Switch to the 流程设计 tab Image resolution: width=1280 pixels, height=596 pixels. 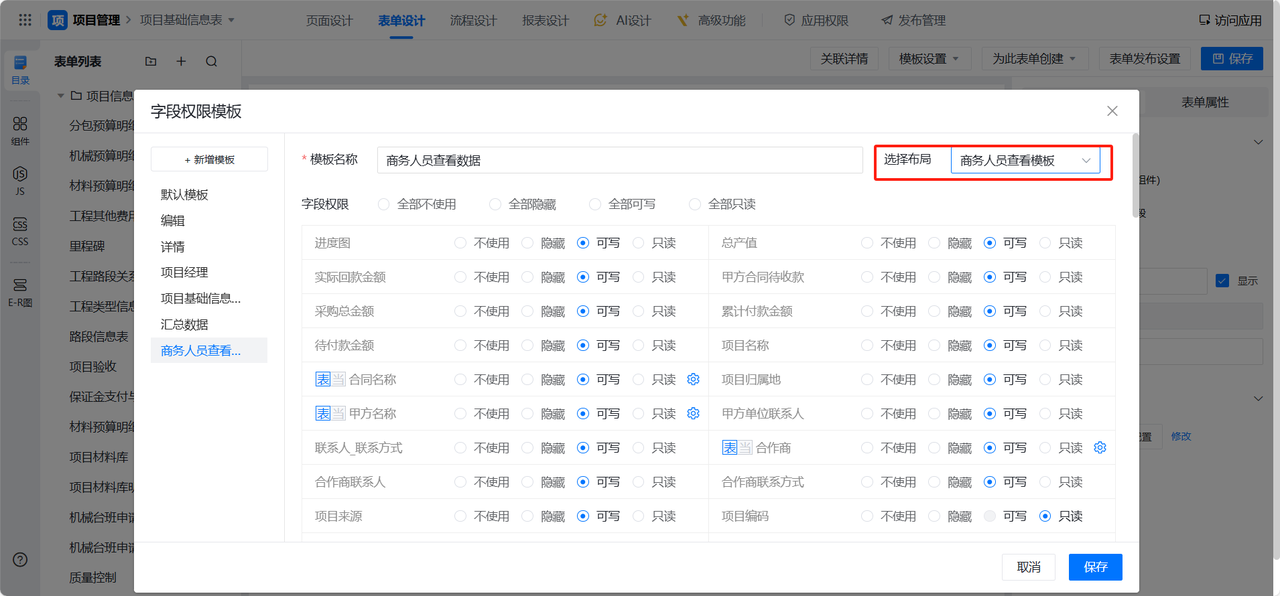coord(473,20)
